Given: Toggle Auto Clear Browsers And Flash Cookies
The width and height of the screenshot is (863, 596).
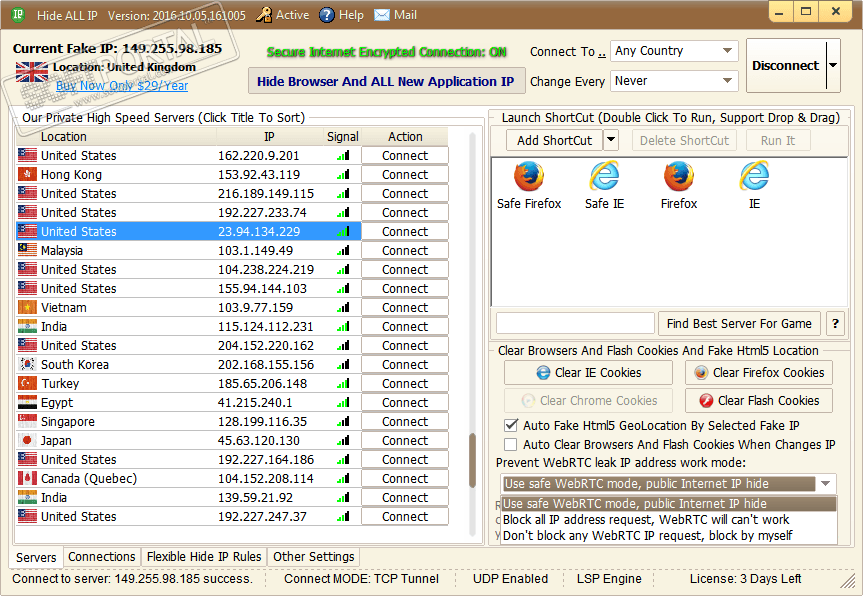Looking at the screenshot, I should pyautogui.click(x=511, y=445).
